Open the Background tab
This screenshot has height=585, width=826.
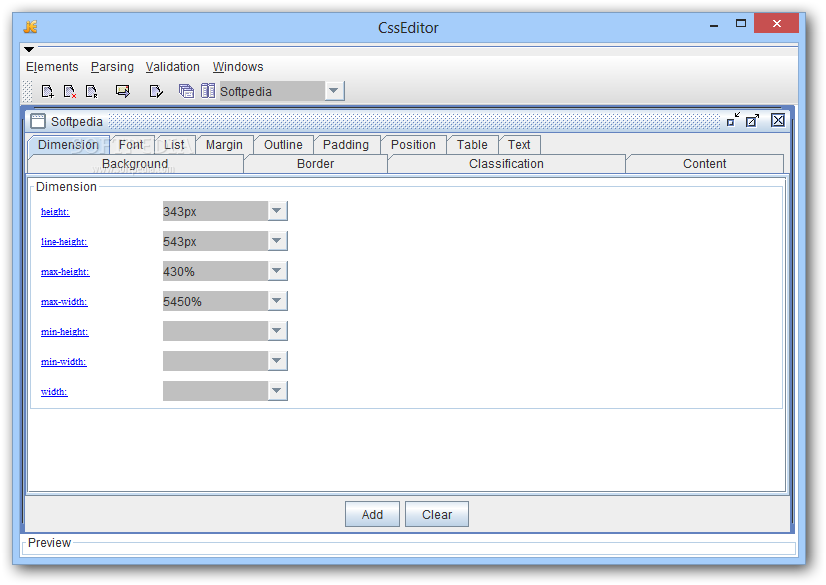(135, 164)
